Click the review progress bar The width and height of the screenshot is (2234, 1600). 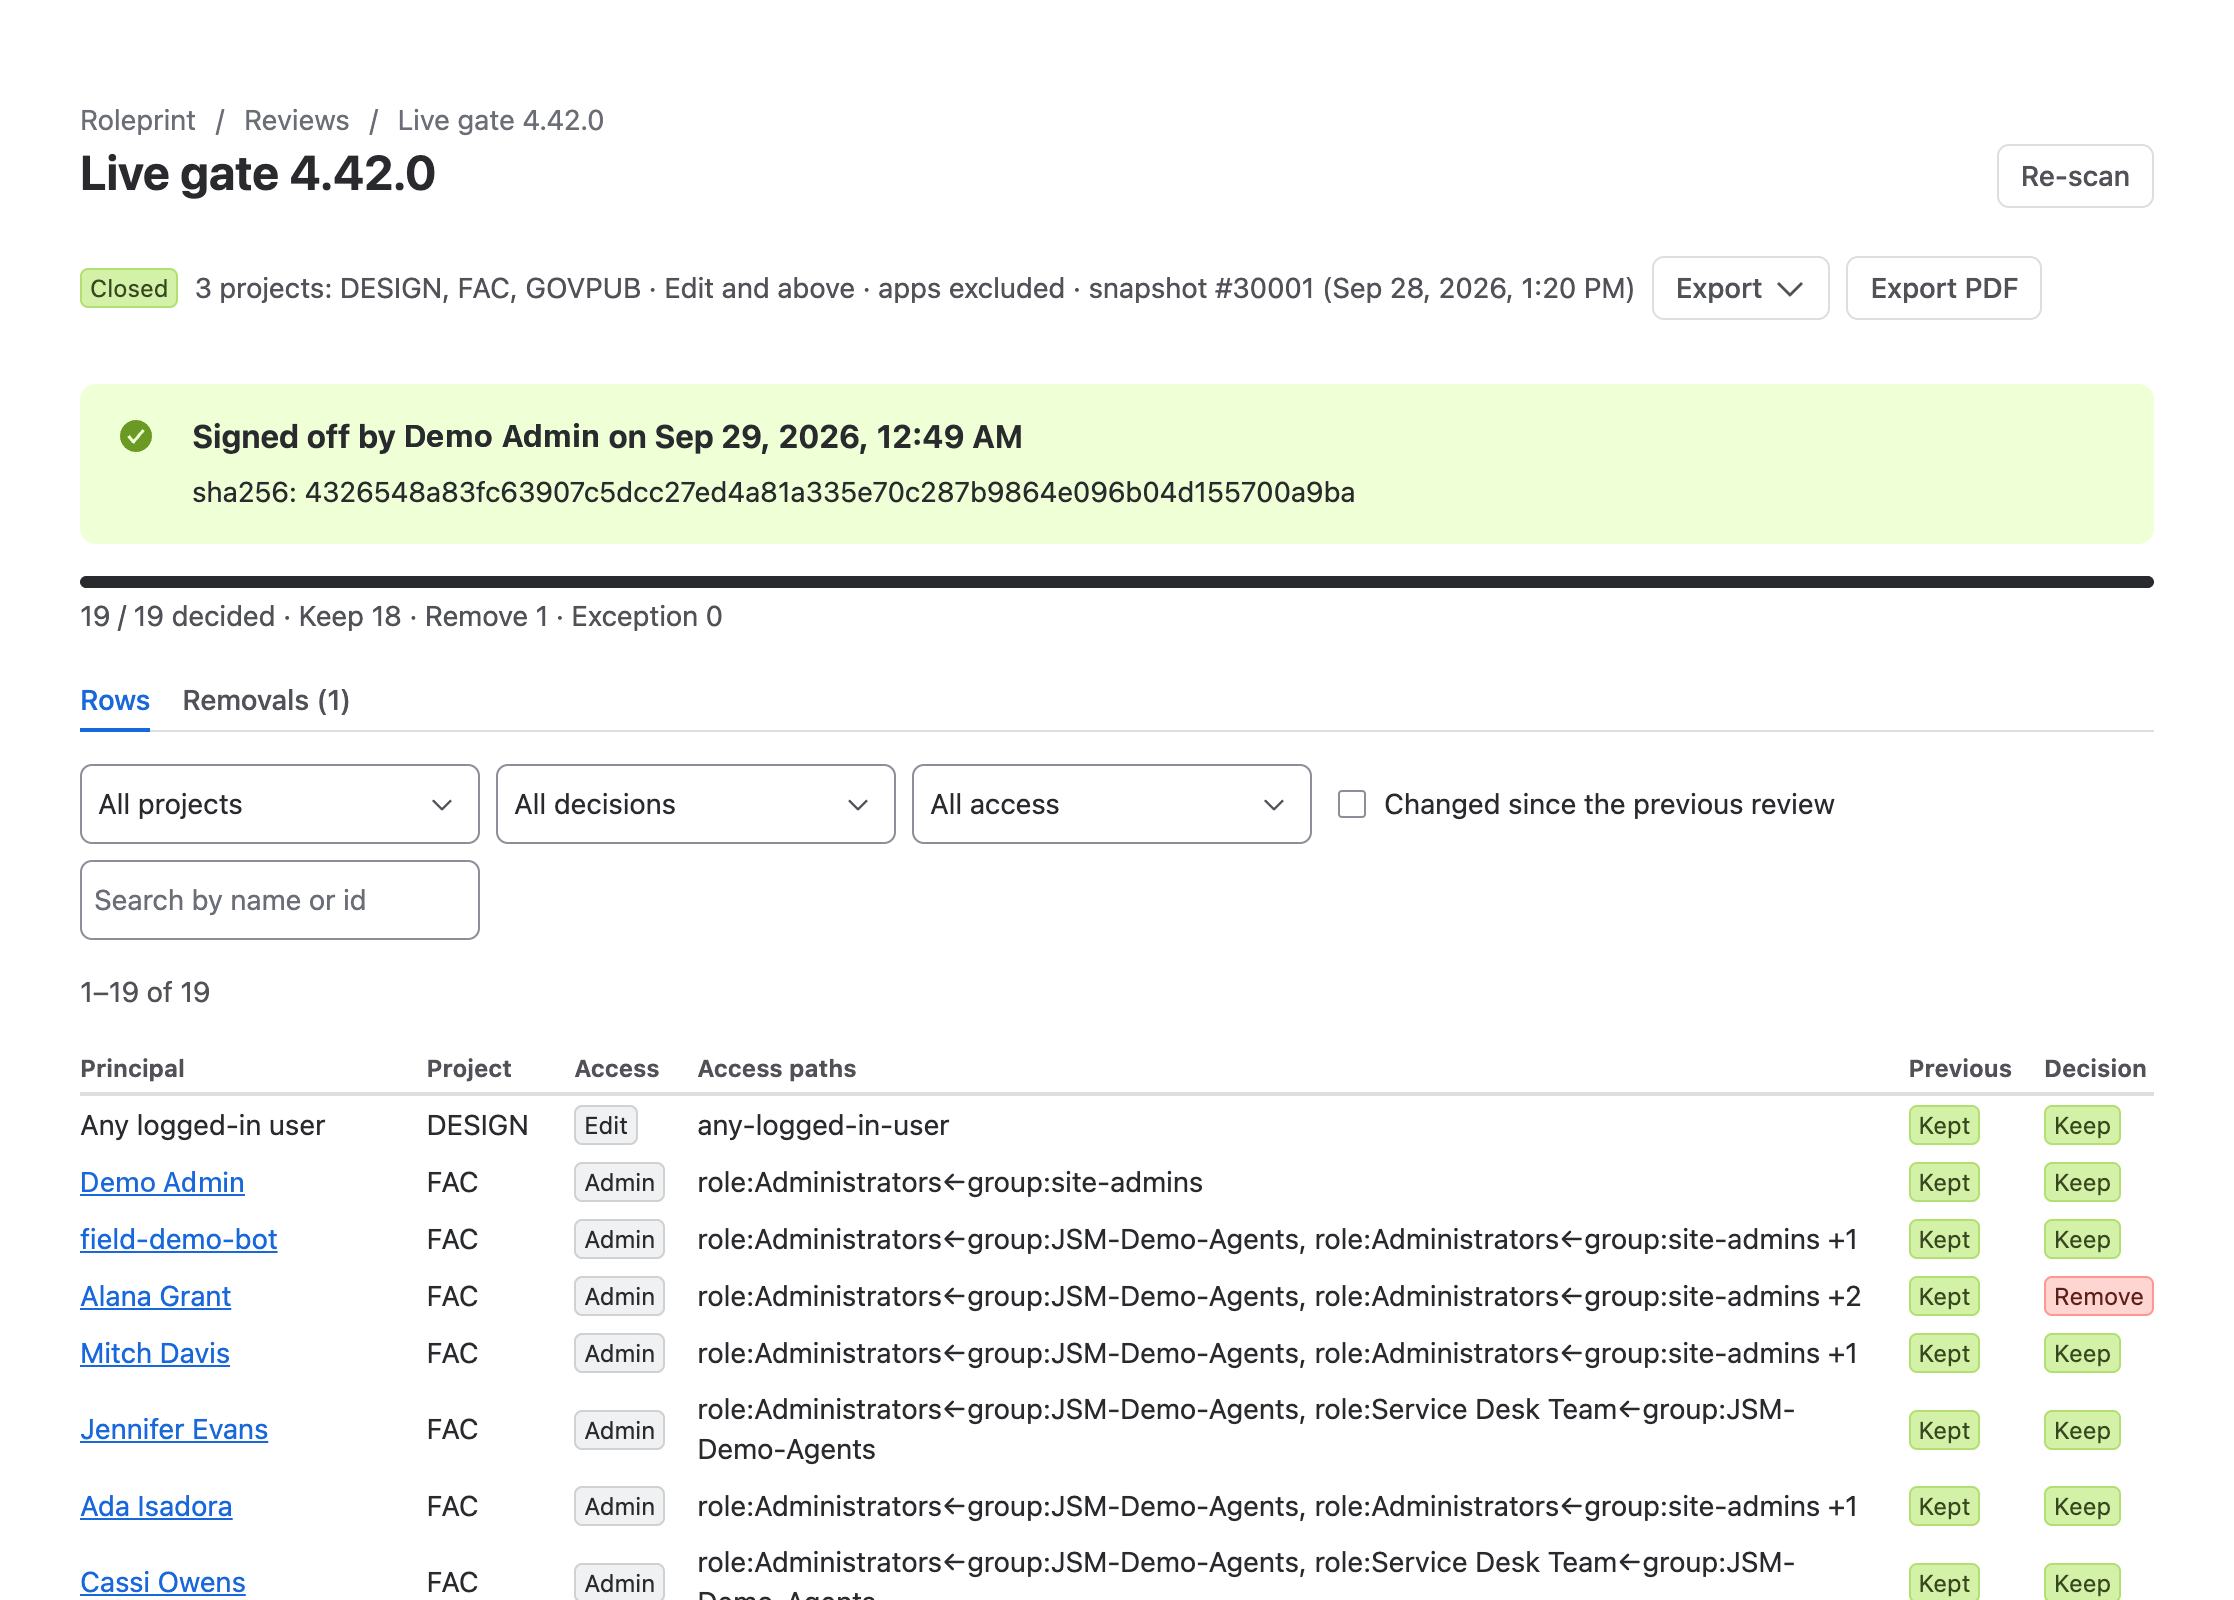(x=1117, y=582)
